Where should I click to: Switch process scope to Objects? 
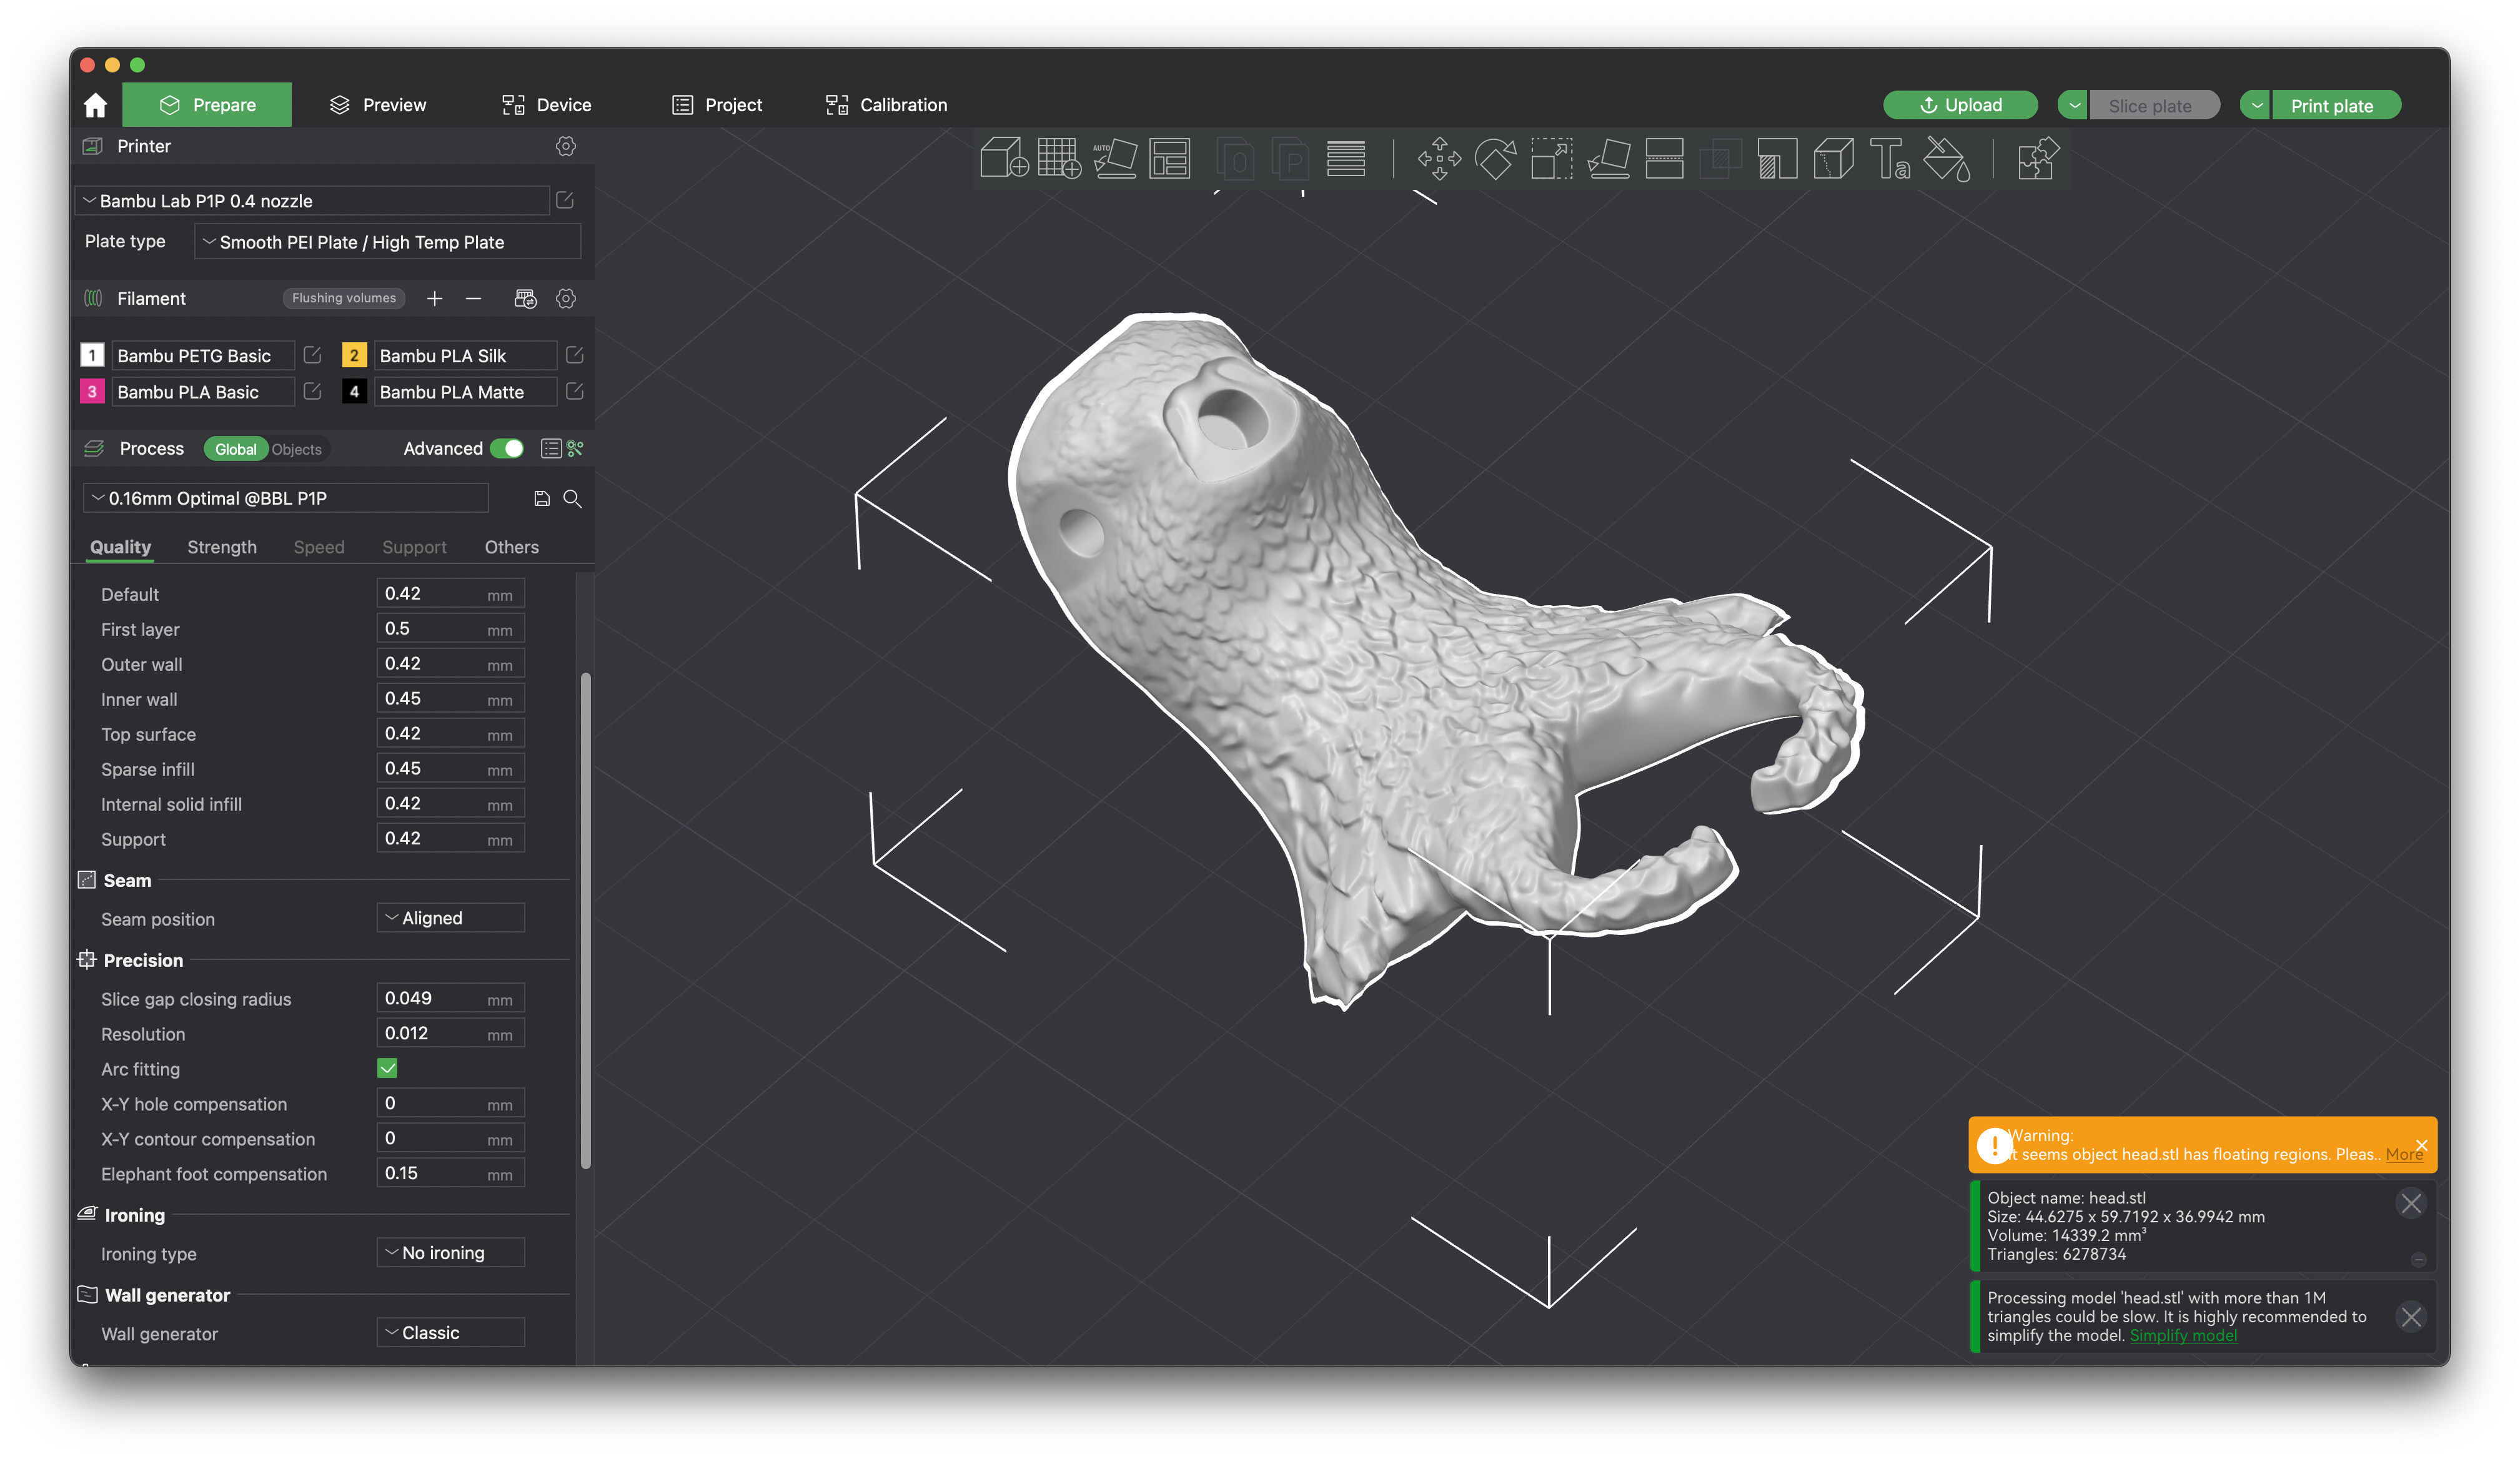pos(297,449)
